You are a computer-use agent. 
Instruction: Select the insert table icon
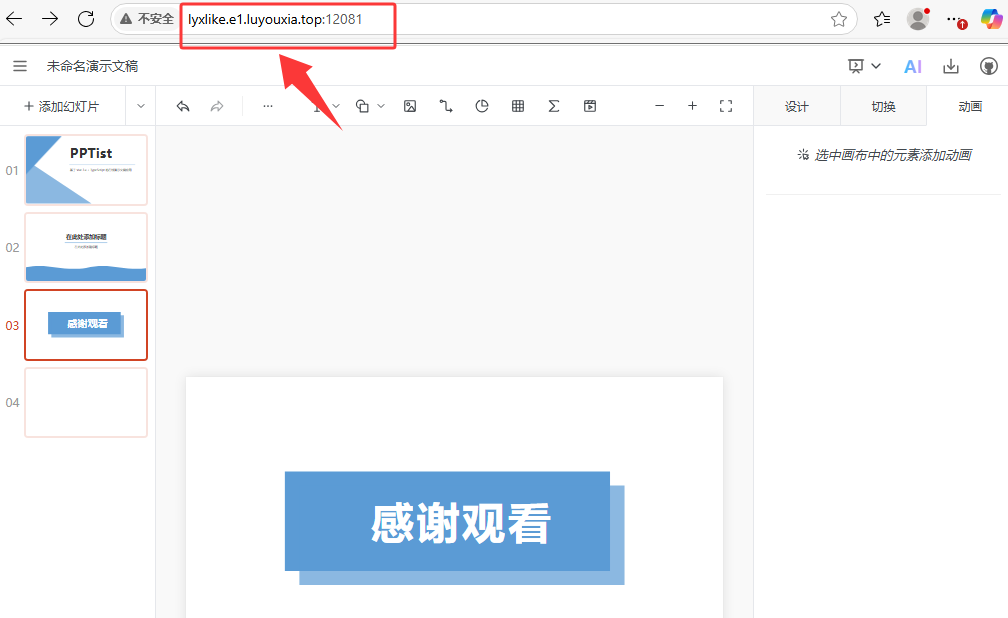518,105
